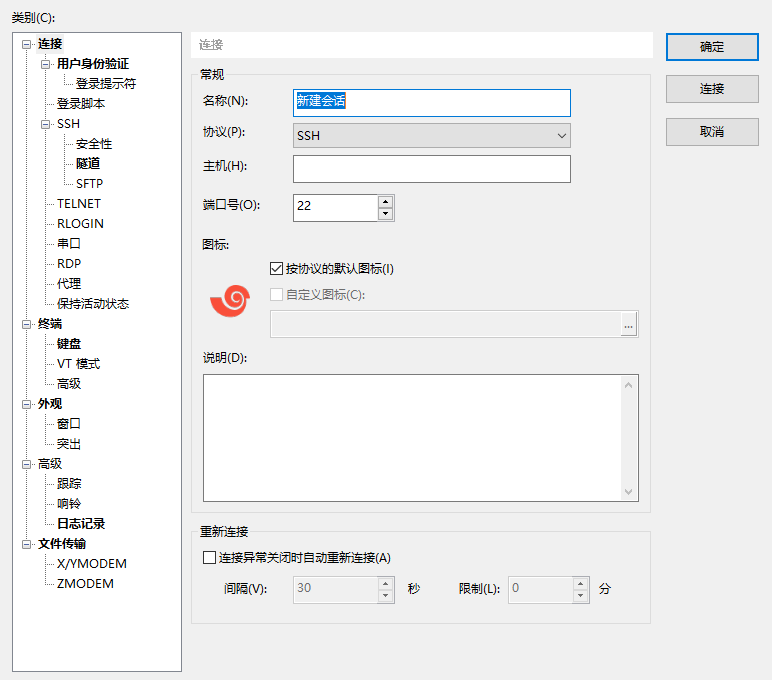Select 日志记录 under 高级
The width and height of the screenshot is (772, 680).
point(81,524)
